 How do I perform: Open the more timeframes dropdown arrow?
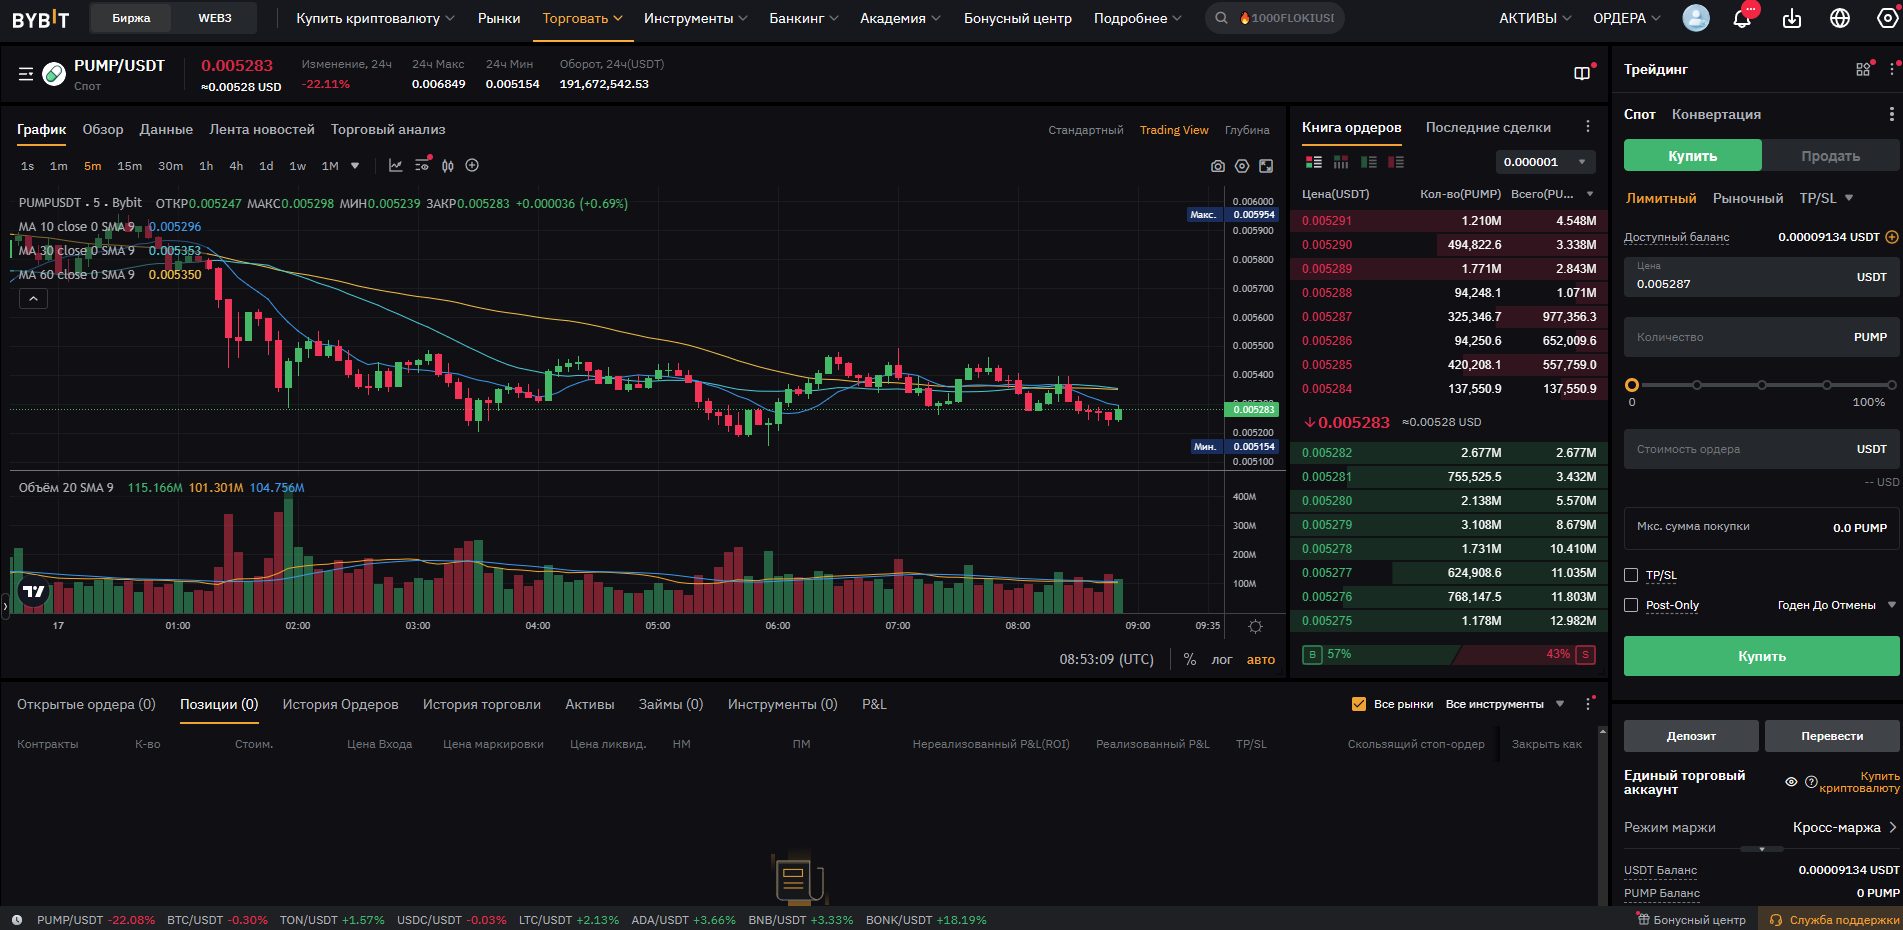click(x=355, y=166)
